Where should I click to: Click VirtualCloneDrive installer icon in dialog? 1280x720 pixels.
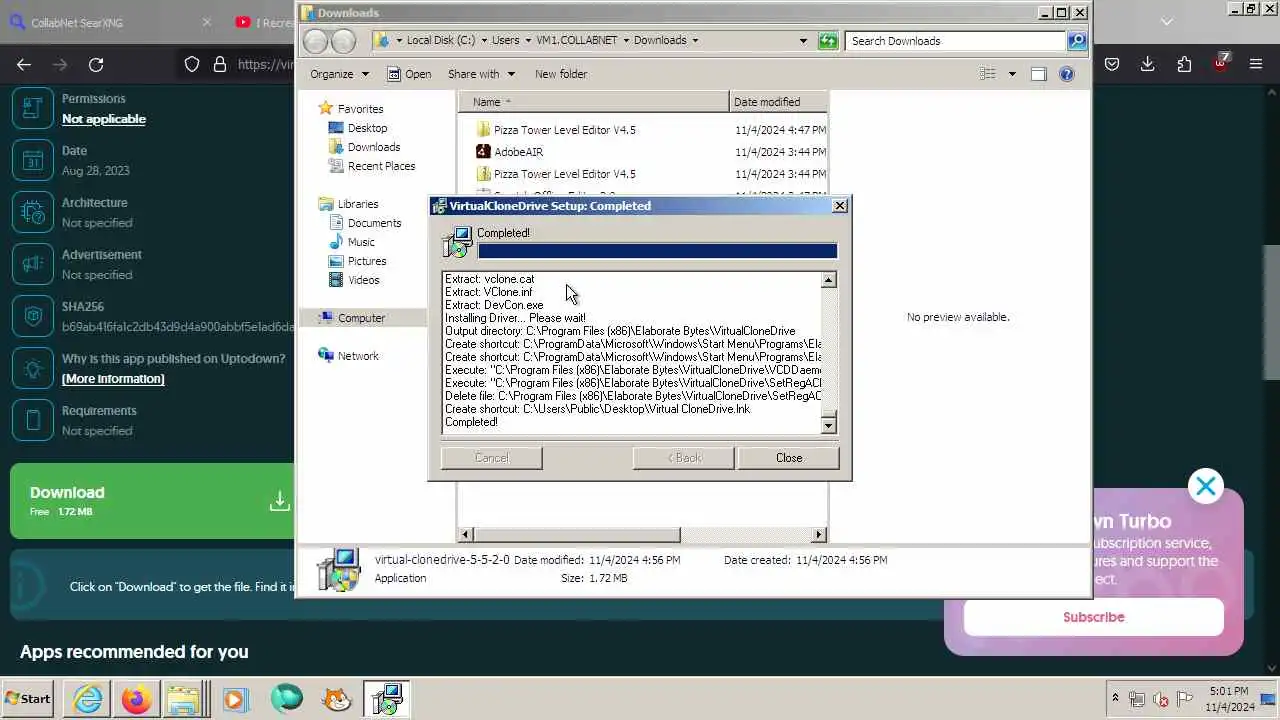[457, 242]
